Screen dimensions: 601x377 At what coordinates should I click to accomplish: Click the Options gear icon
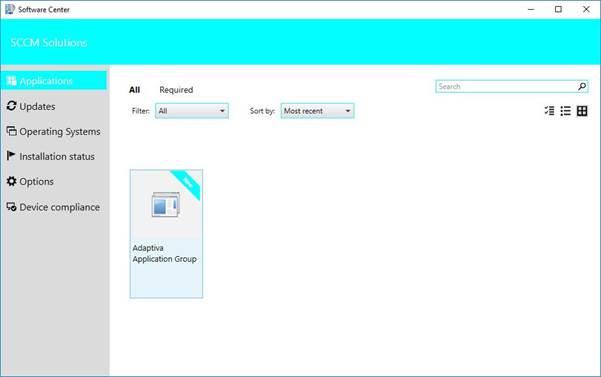[x=11, y=181]
